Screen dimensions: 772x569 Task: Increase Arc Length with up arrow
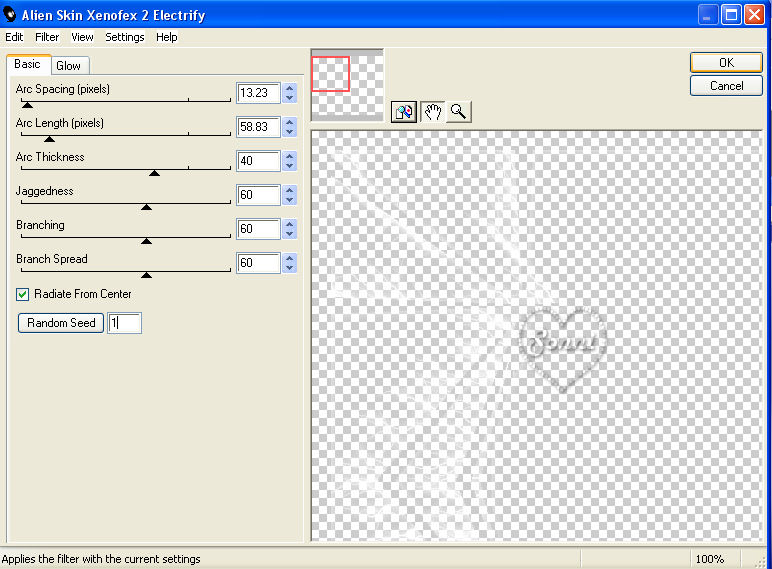coord(290,122)
